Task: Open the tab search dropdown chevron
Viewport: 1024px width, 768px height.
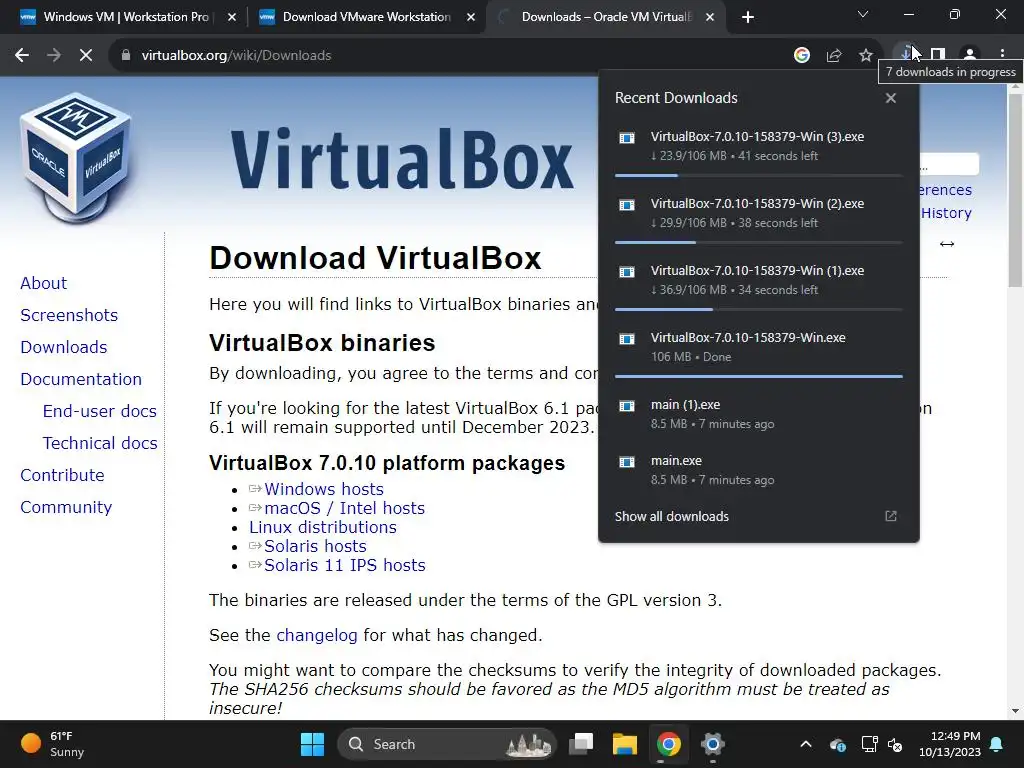Action: [863, 14]
